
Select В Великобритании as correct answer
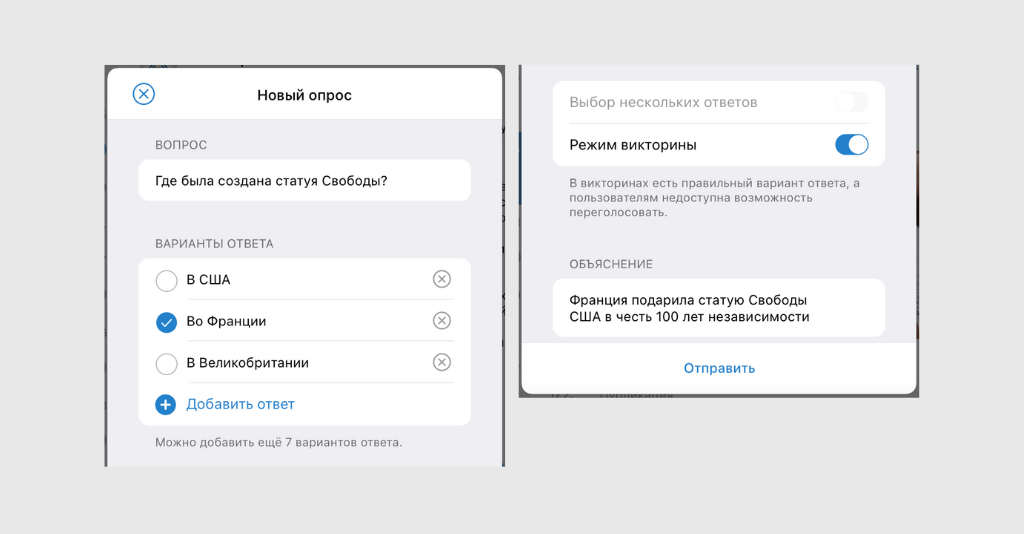166,363
